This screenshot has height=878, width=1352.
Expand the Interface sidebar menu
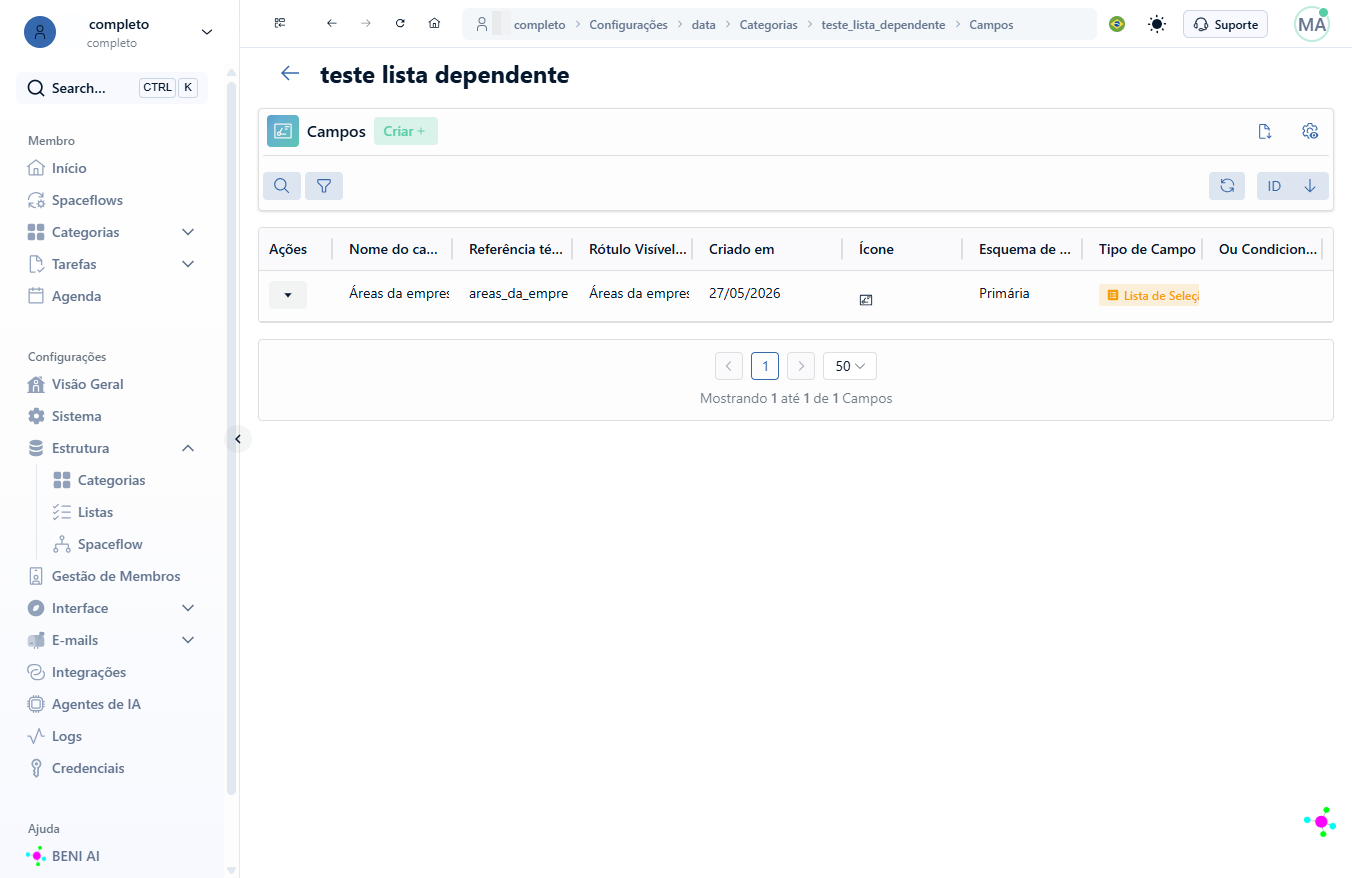point(188,608)
